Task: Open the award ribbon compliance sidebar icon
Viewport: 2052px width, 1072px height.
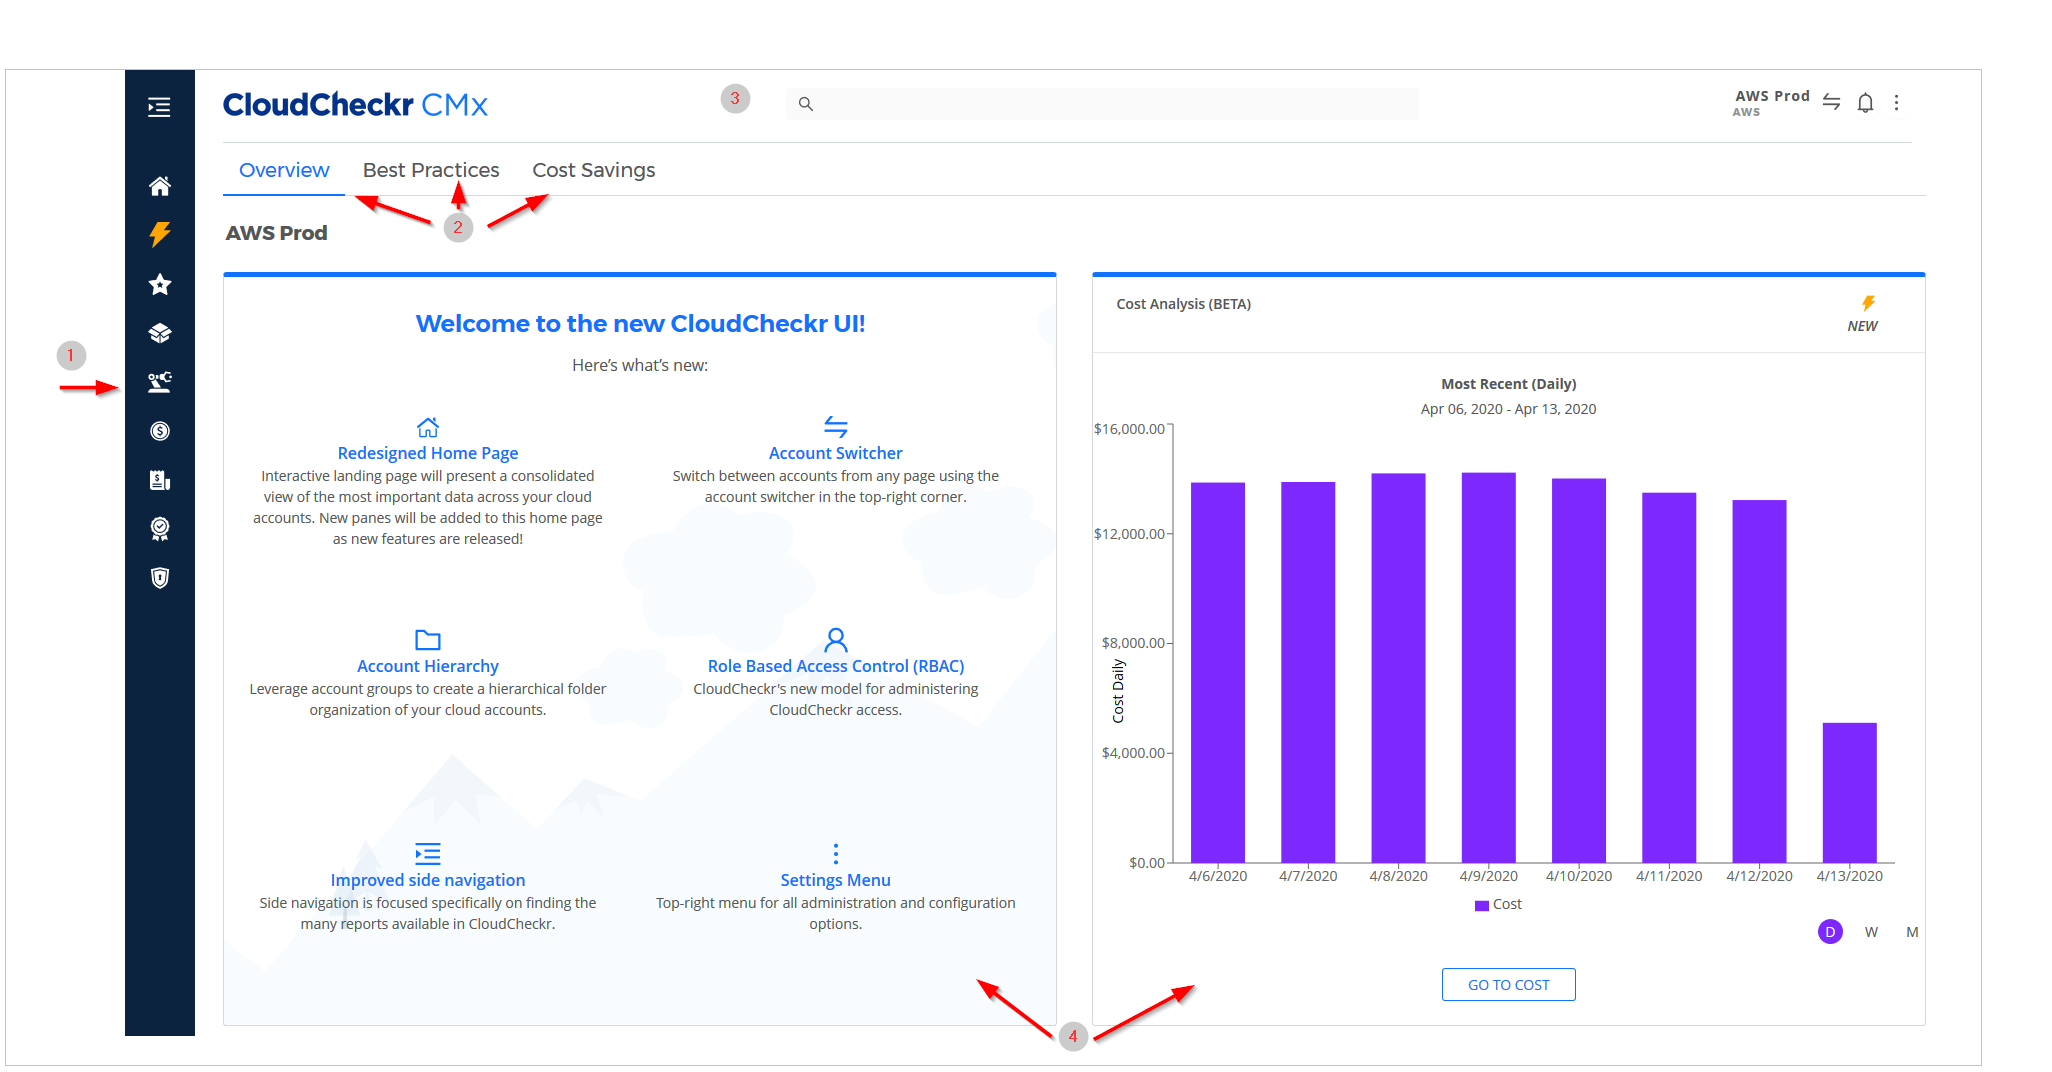Action: pos(159,529)
